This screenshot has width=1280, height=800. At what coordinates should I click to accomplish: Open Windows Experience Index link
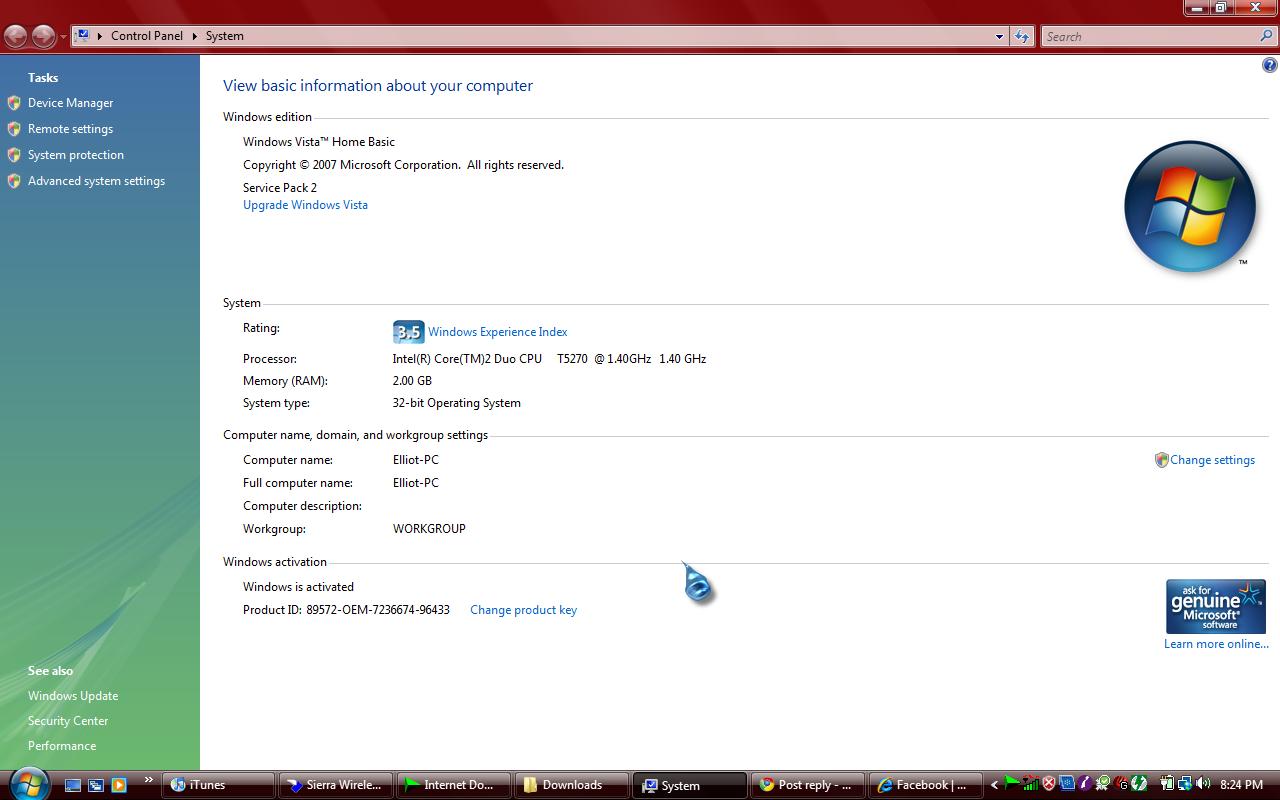[497, 332]
